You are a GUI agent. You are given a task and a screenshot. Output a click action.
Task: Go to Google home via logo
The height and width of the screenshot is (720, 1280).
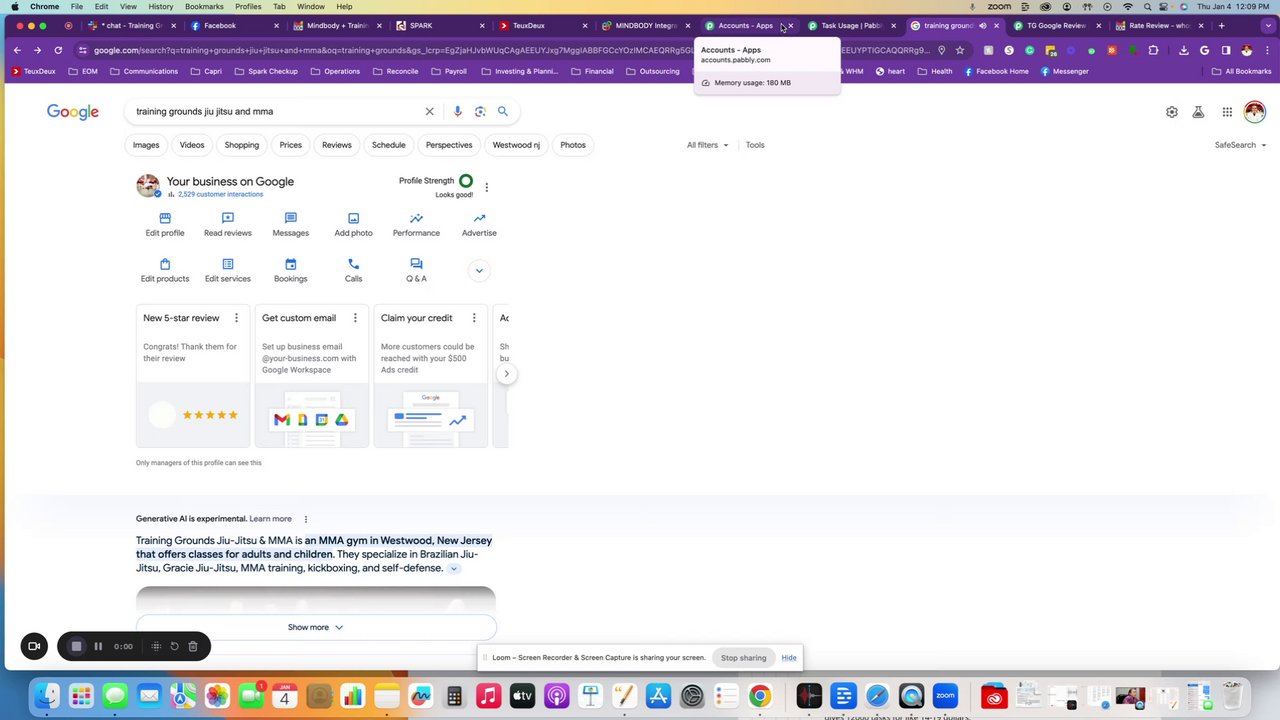tap(73, 112)
